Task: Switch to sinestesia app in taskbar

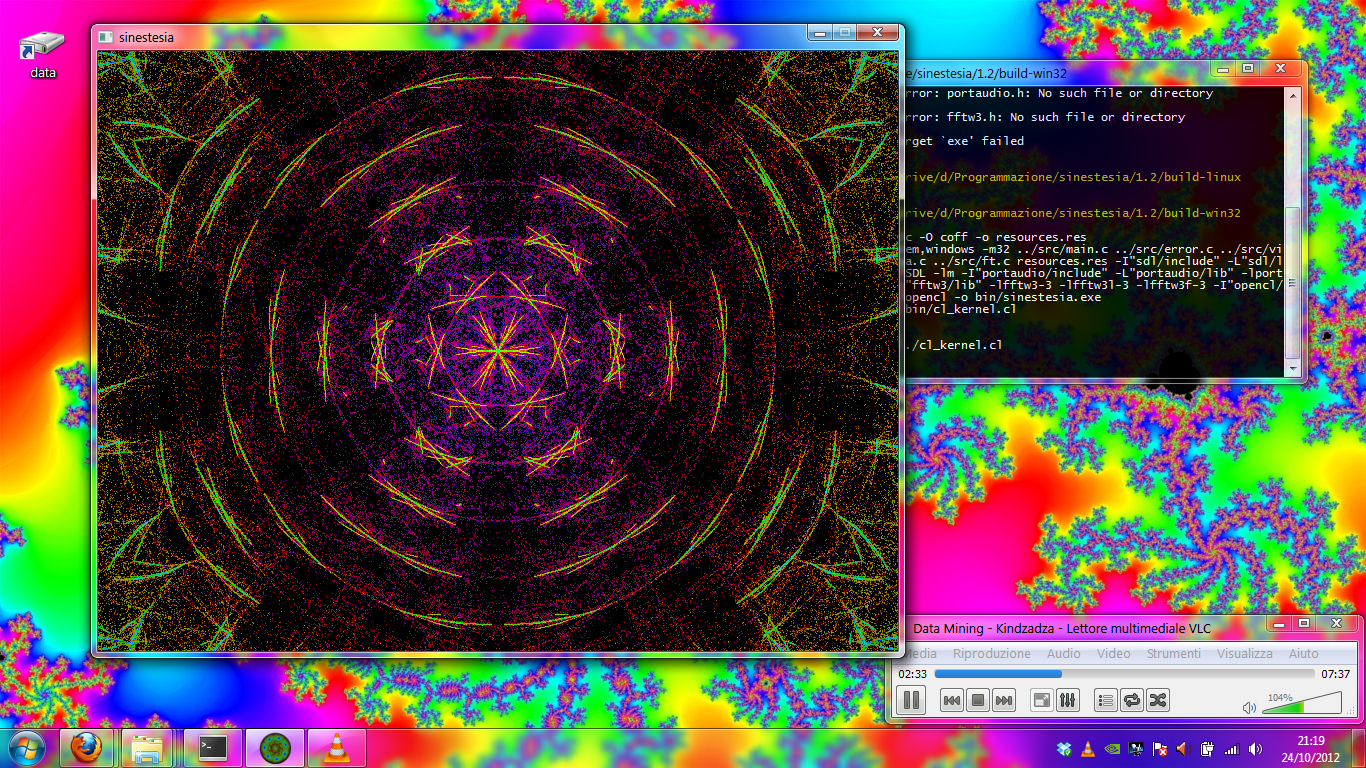Action: click(275, 747)
